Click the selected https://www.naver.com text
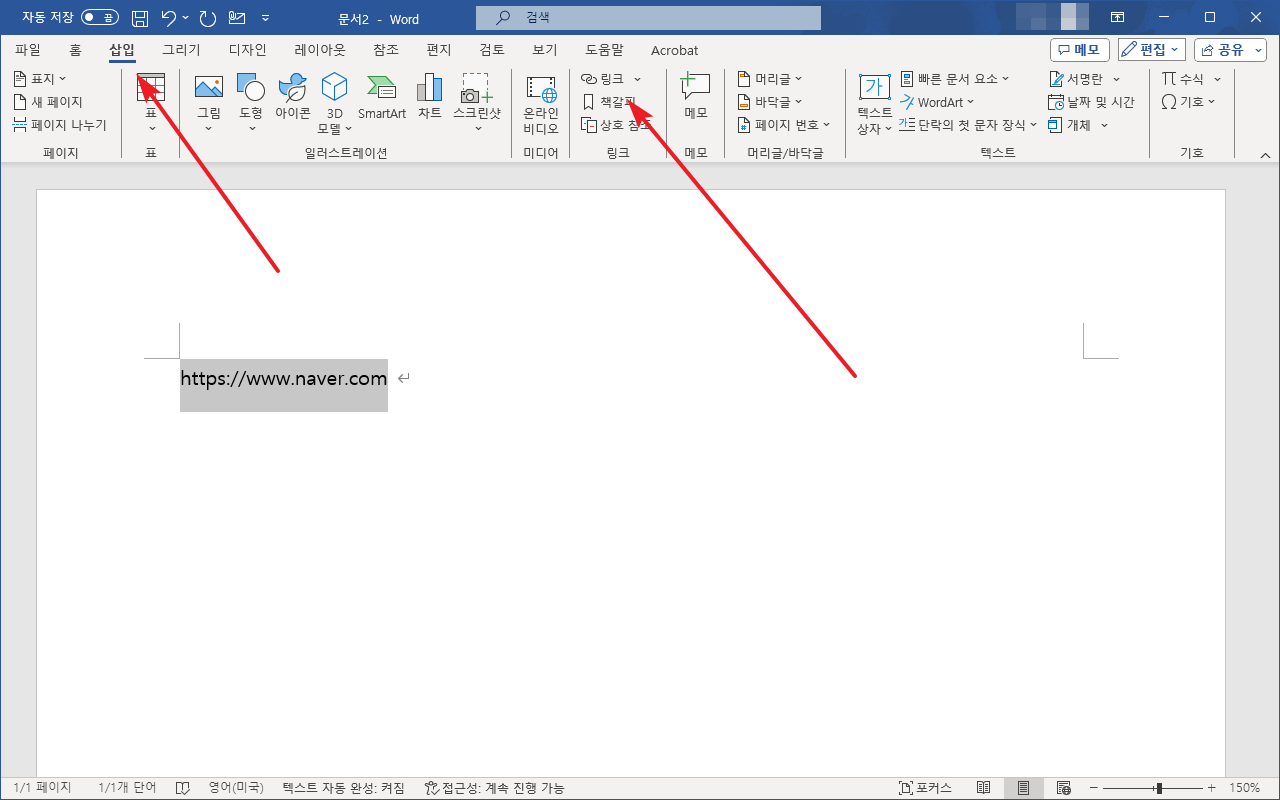Viewport: 1280px width, 800px height. click(x=284, y=379)
